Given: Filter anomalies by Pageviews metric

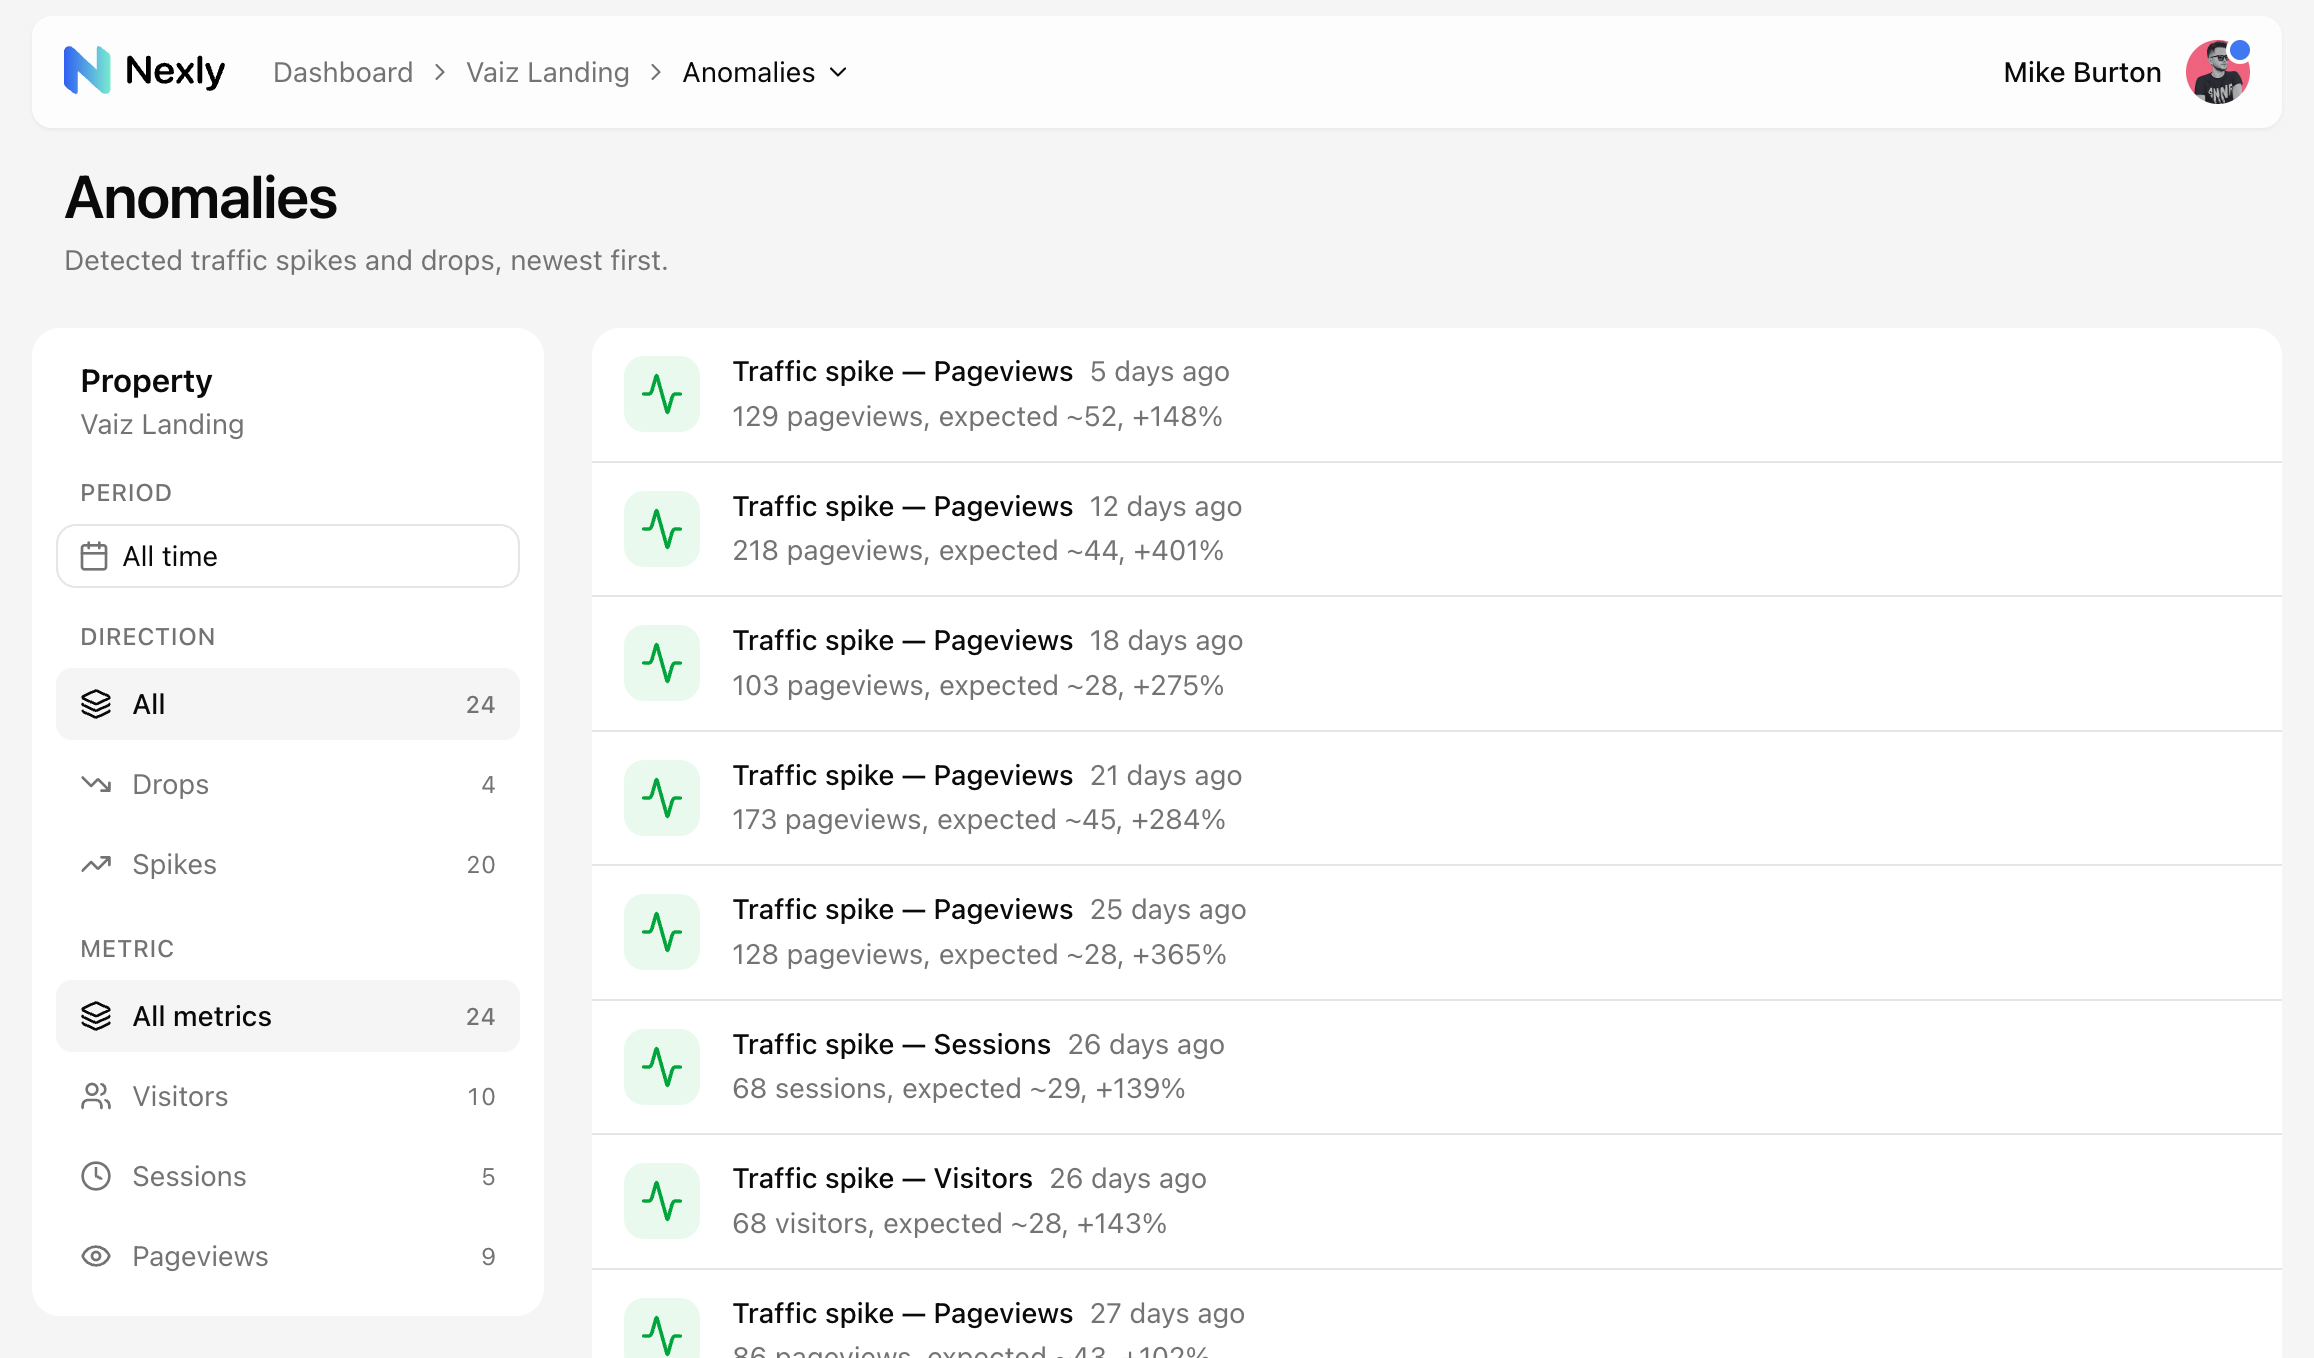Looking at the screenshot, I should tap(288, 1256).
